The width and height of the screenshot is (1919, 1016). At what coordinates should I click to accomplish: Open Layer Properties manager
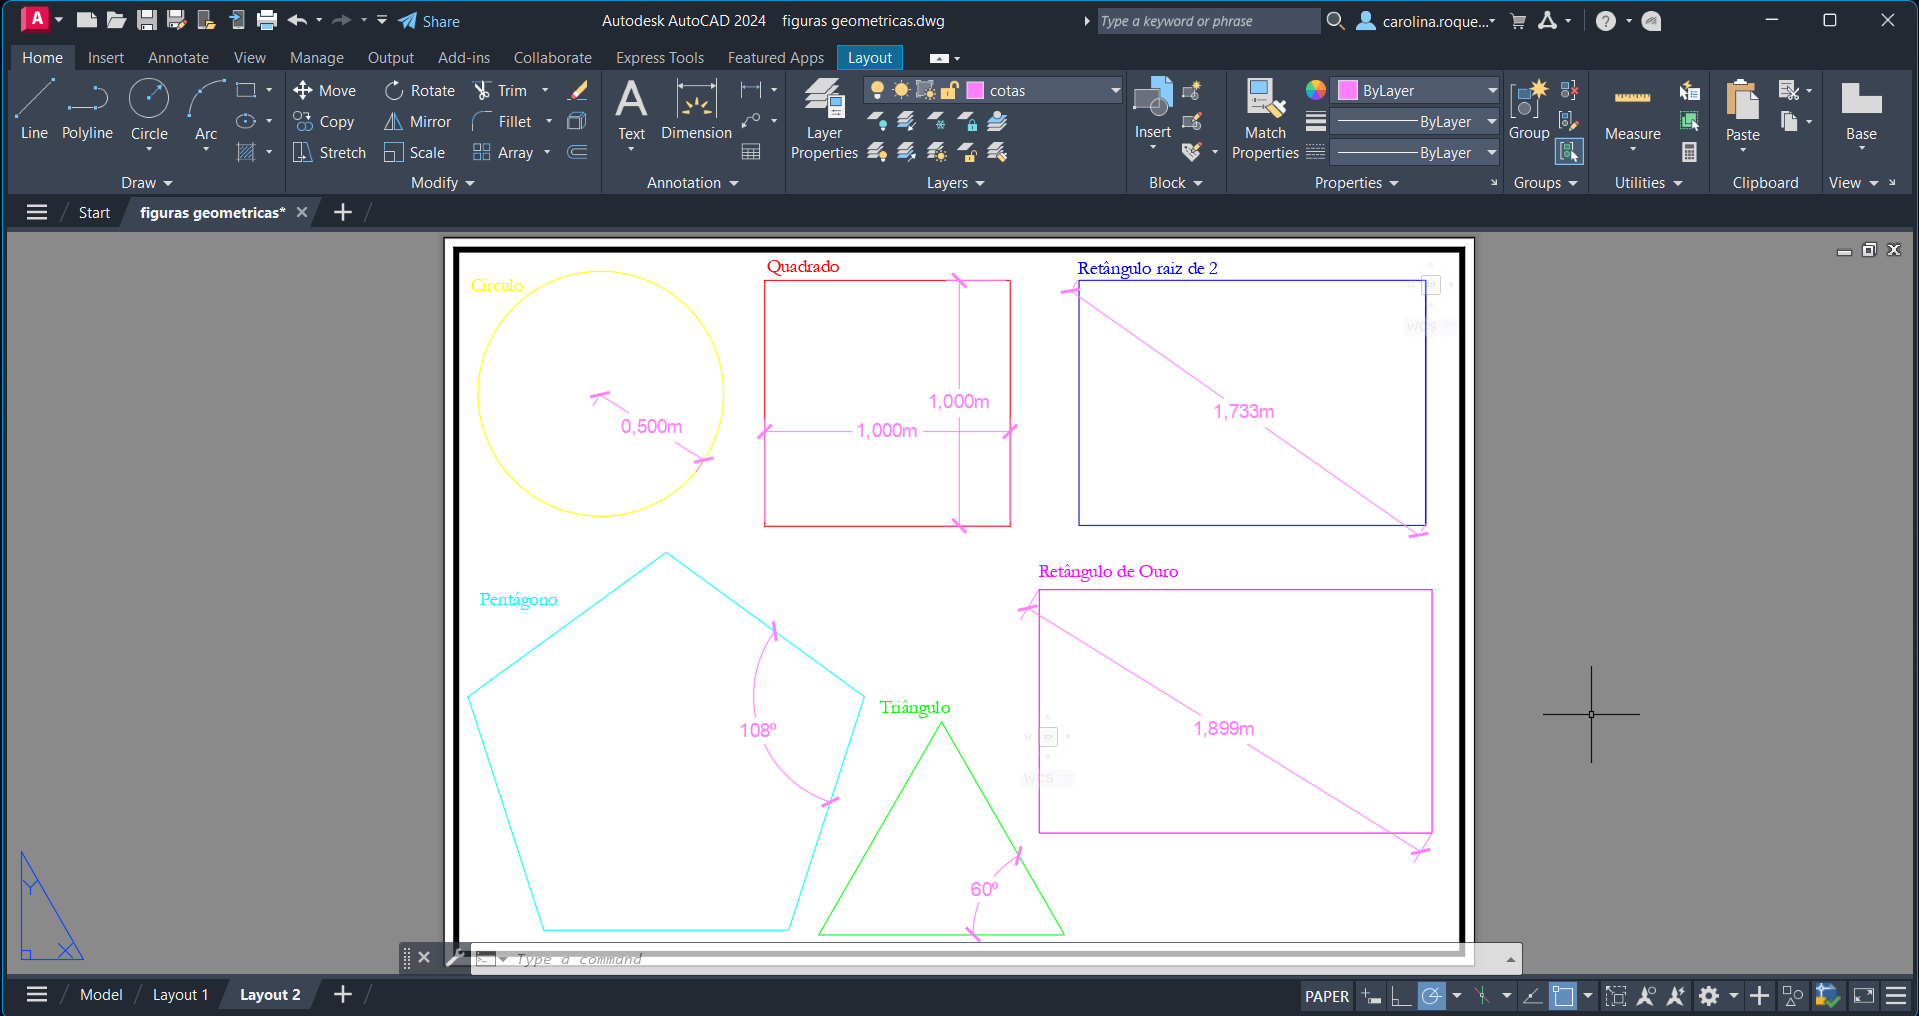click(824, 120)
